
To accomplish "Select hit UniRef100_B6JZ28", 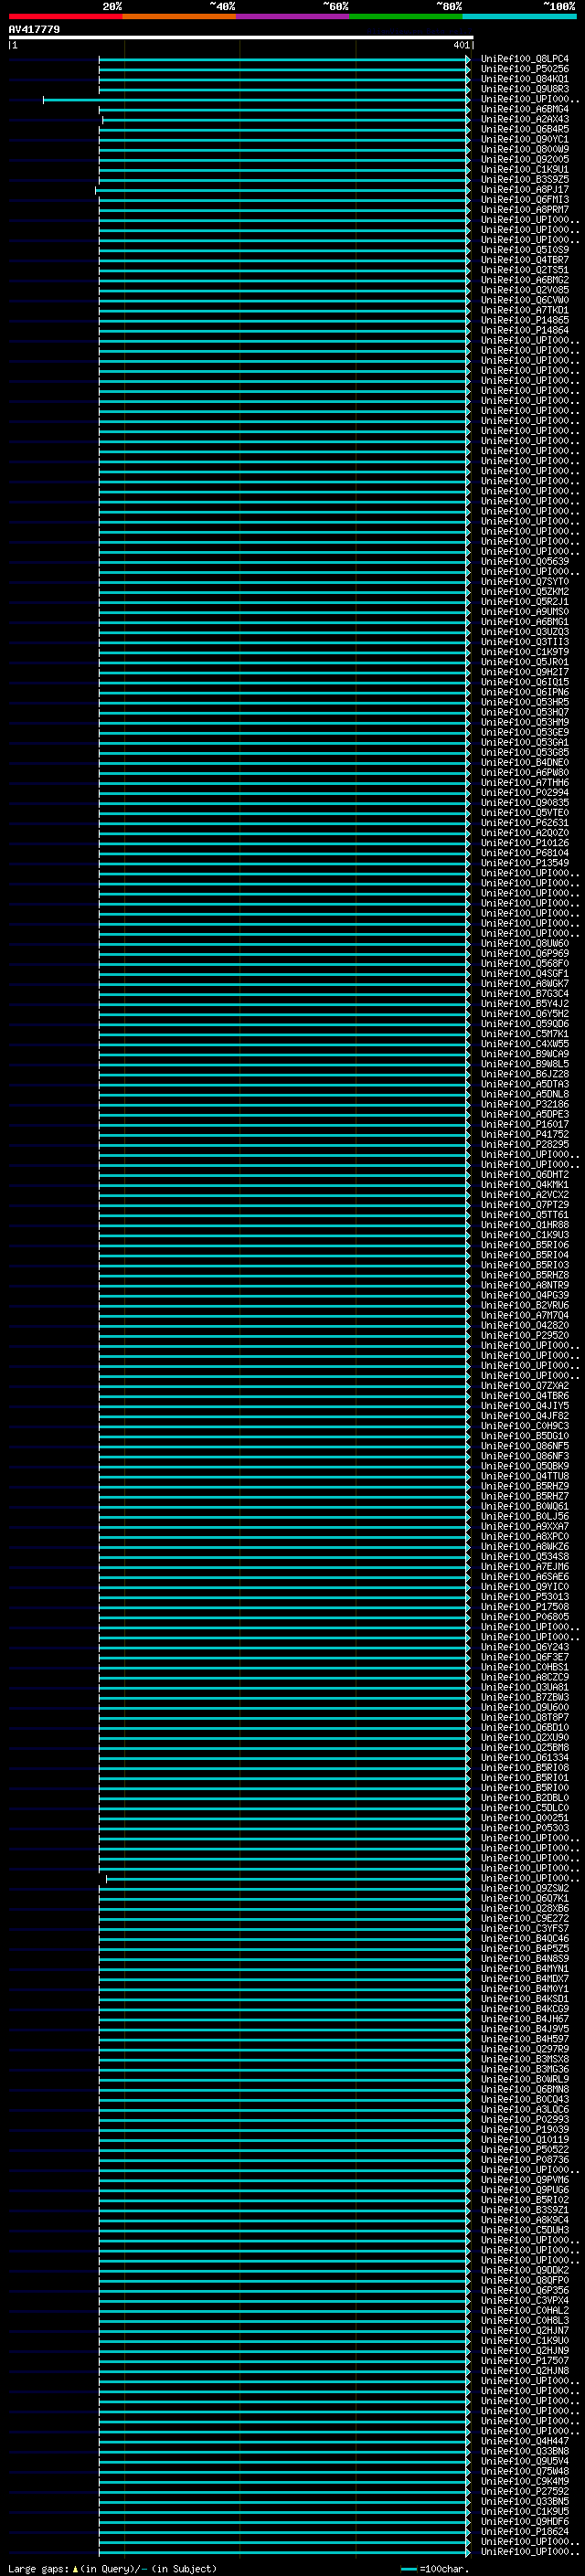I will pyautogui.click(x=525, y=1074).
